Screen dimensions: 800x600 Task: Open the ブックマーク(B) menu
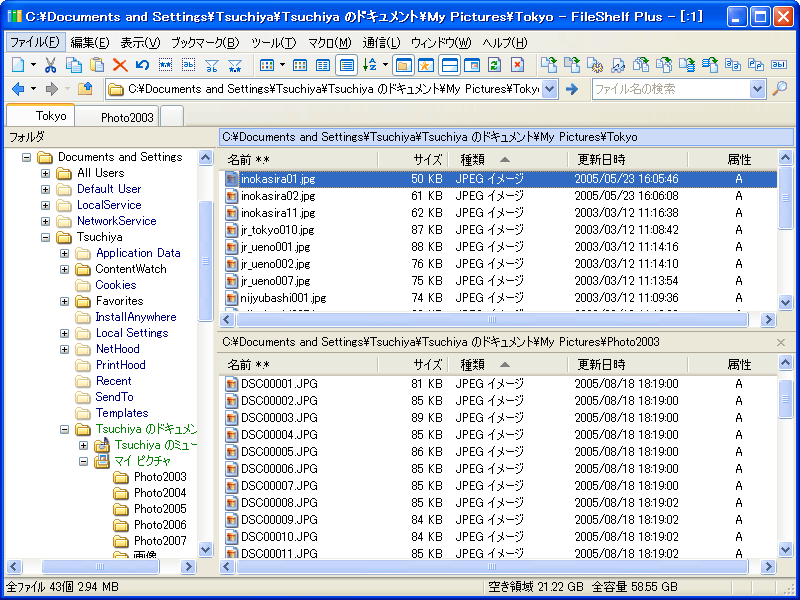tap(205, 42)
